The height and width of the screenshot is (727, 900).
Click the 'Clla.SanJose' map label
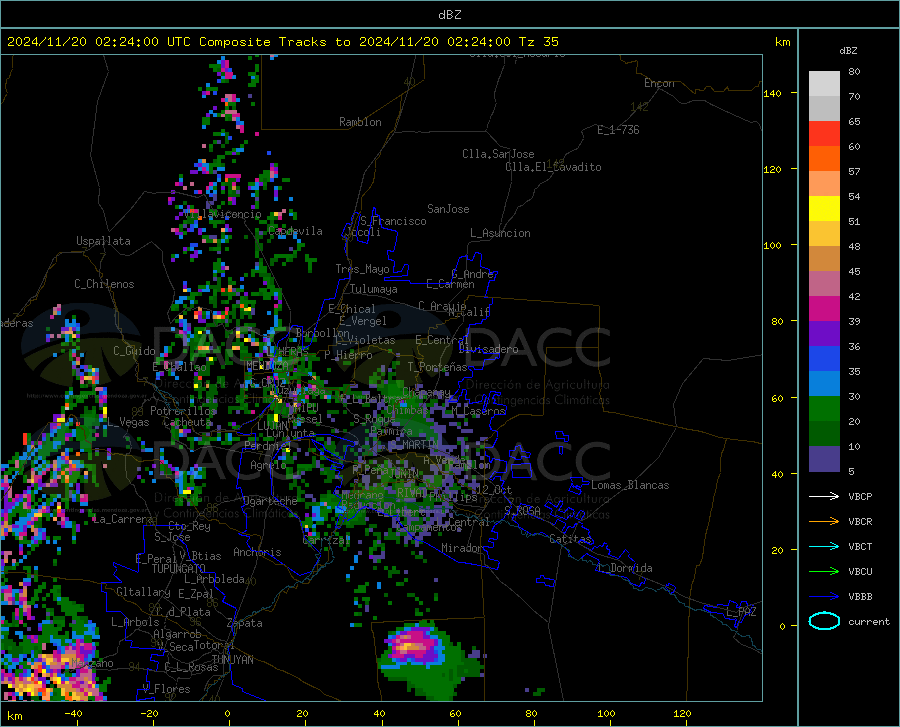[498, 154]
